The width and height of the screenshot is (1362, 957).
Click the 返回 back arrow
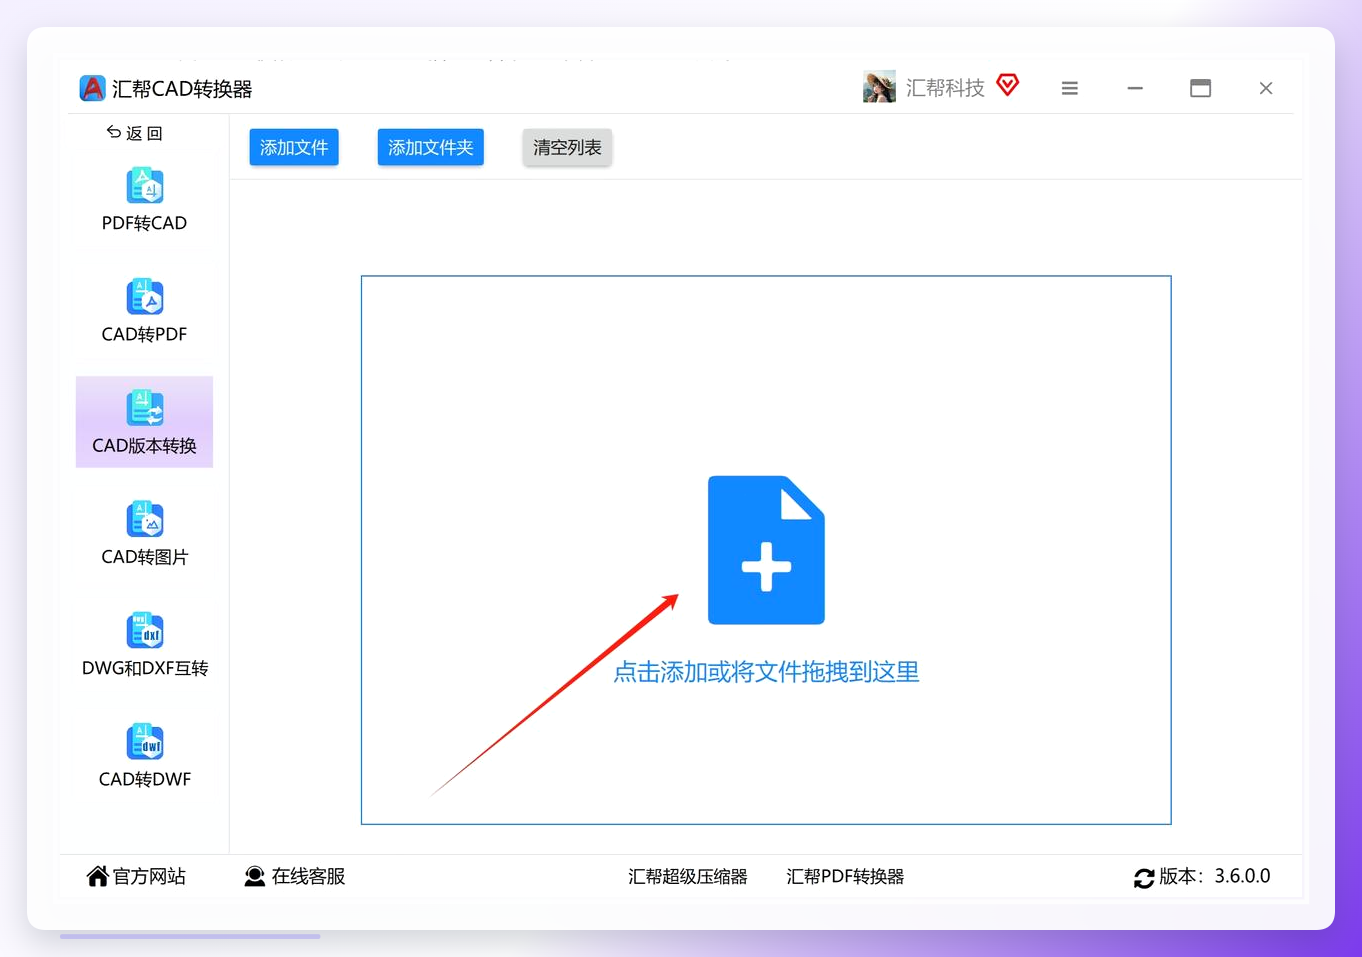tap(114, 132)
